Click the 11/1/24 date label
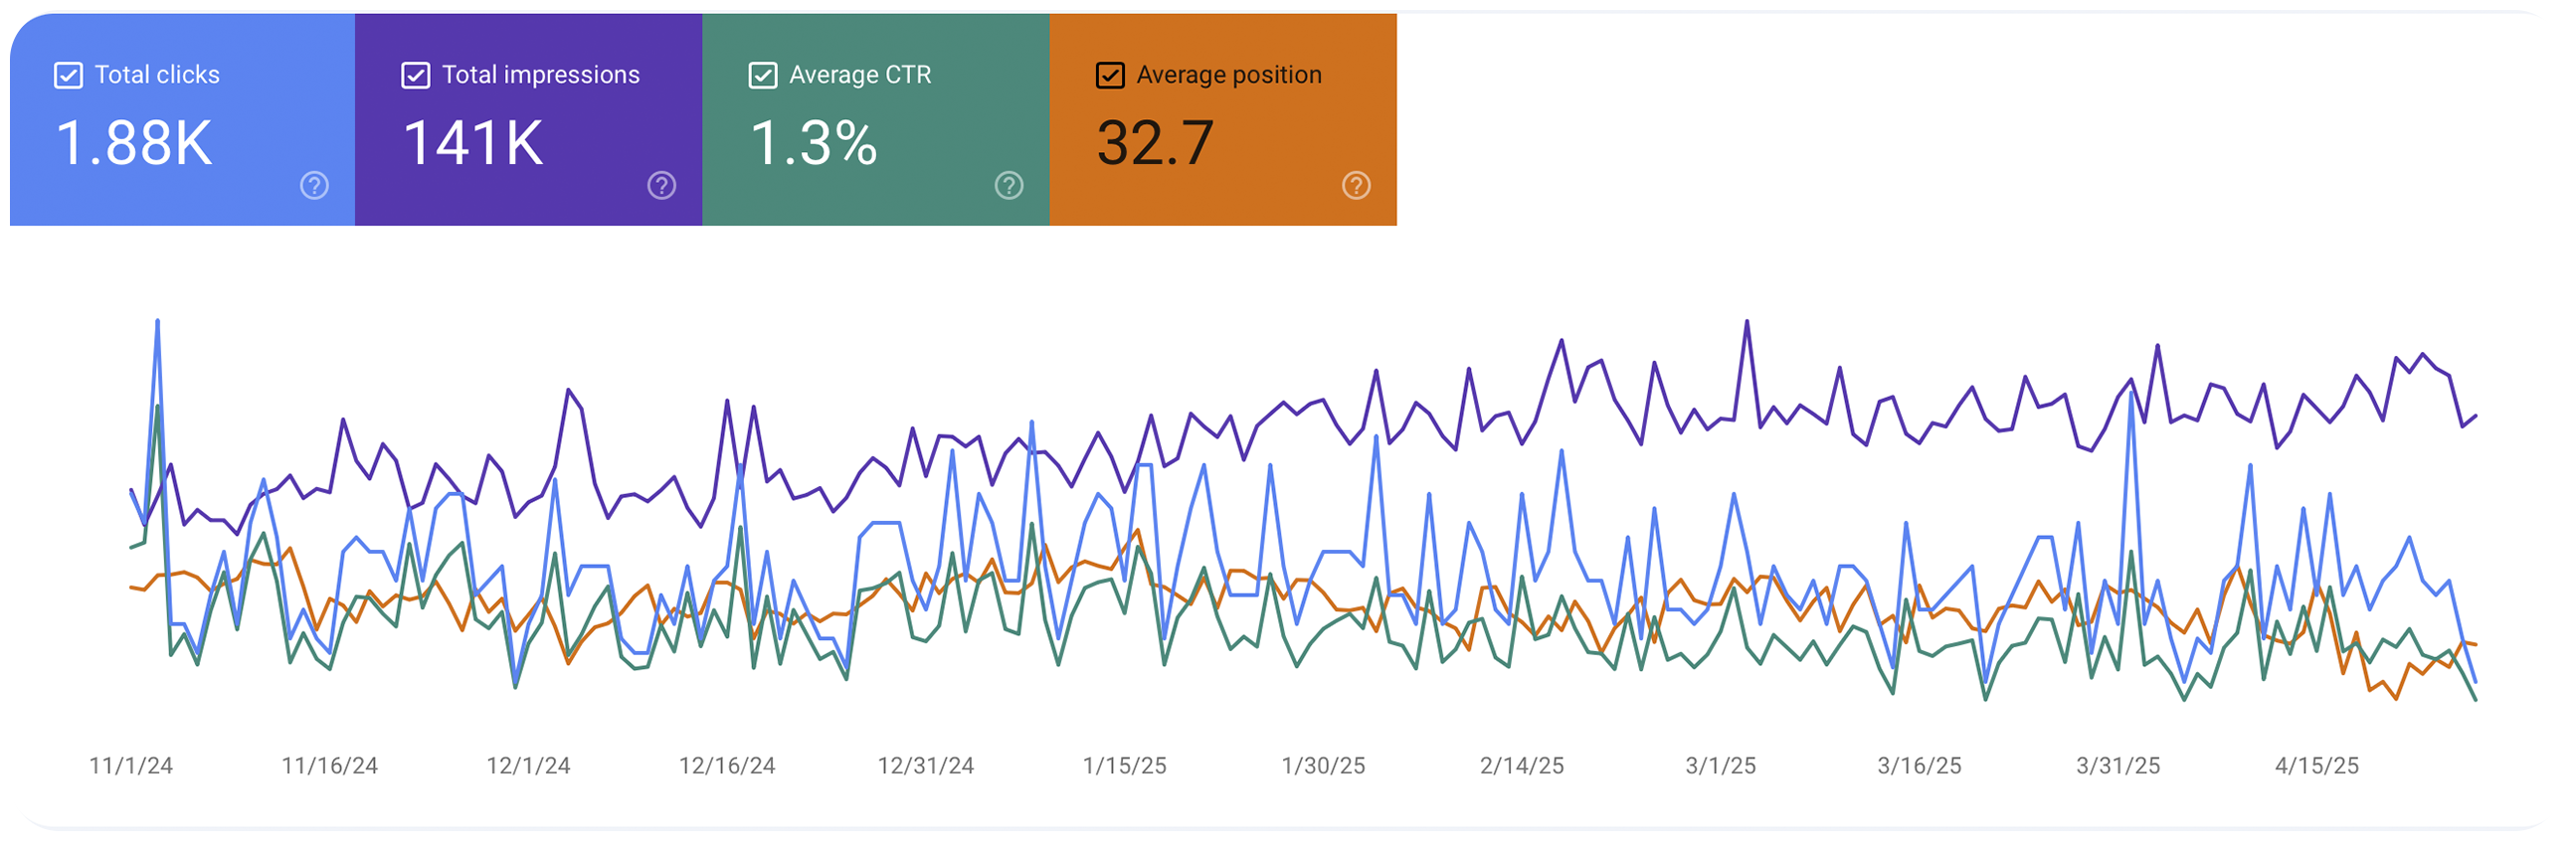The image size is (2576, 845). pos(131,766)
